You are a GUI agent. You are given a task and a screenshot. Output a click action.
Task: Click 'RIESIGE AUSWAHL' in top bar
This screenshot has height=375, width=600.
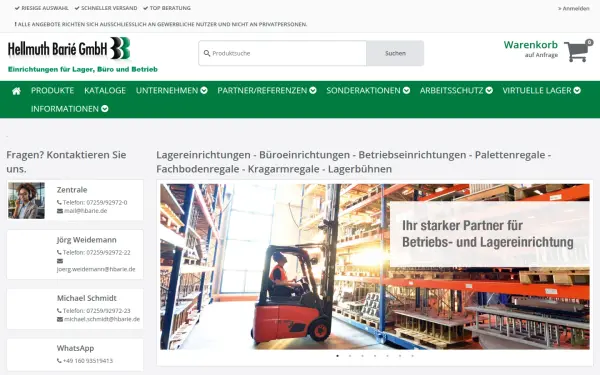click(45, 8)
